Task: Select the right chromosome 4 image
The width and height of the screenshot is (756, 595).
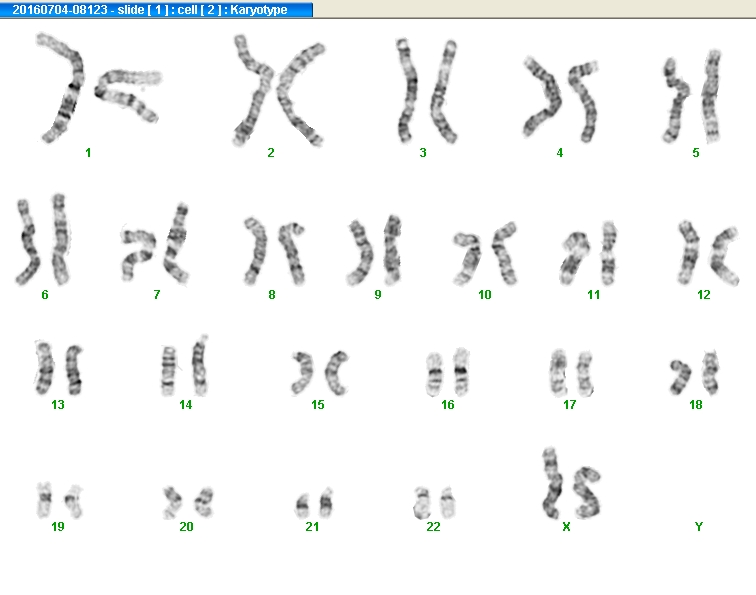Action: (583, 102)
